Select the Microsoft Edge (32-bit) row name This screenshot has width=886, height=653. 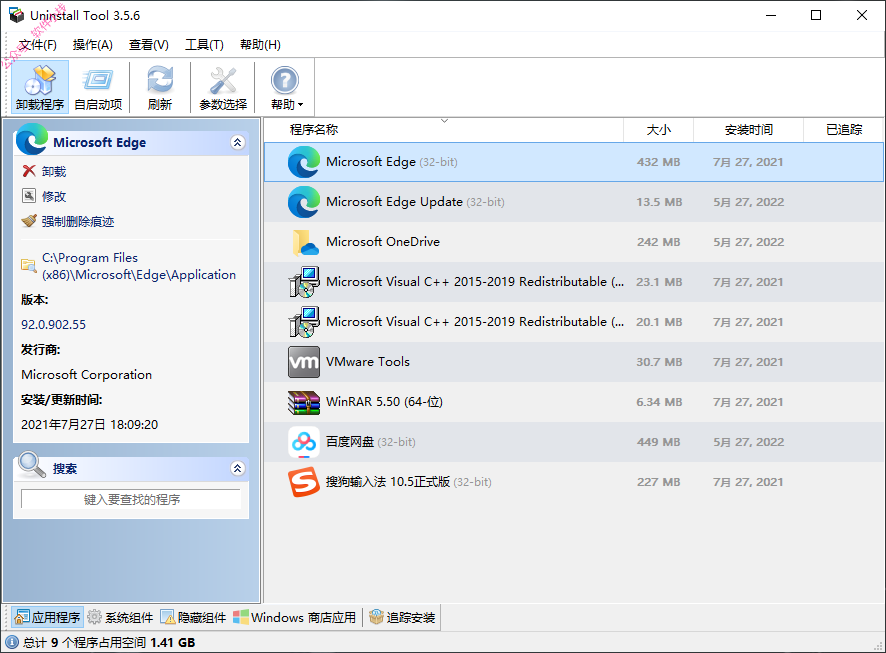392,162
